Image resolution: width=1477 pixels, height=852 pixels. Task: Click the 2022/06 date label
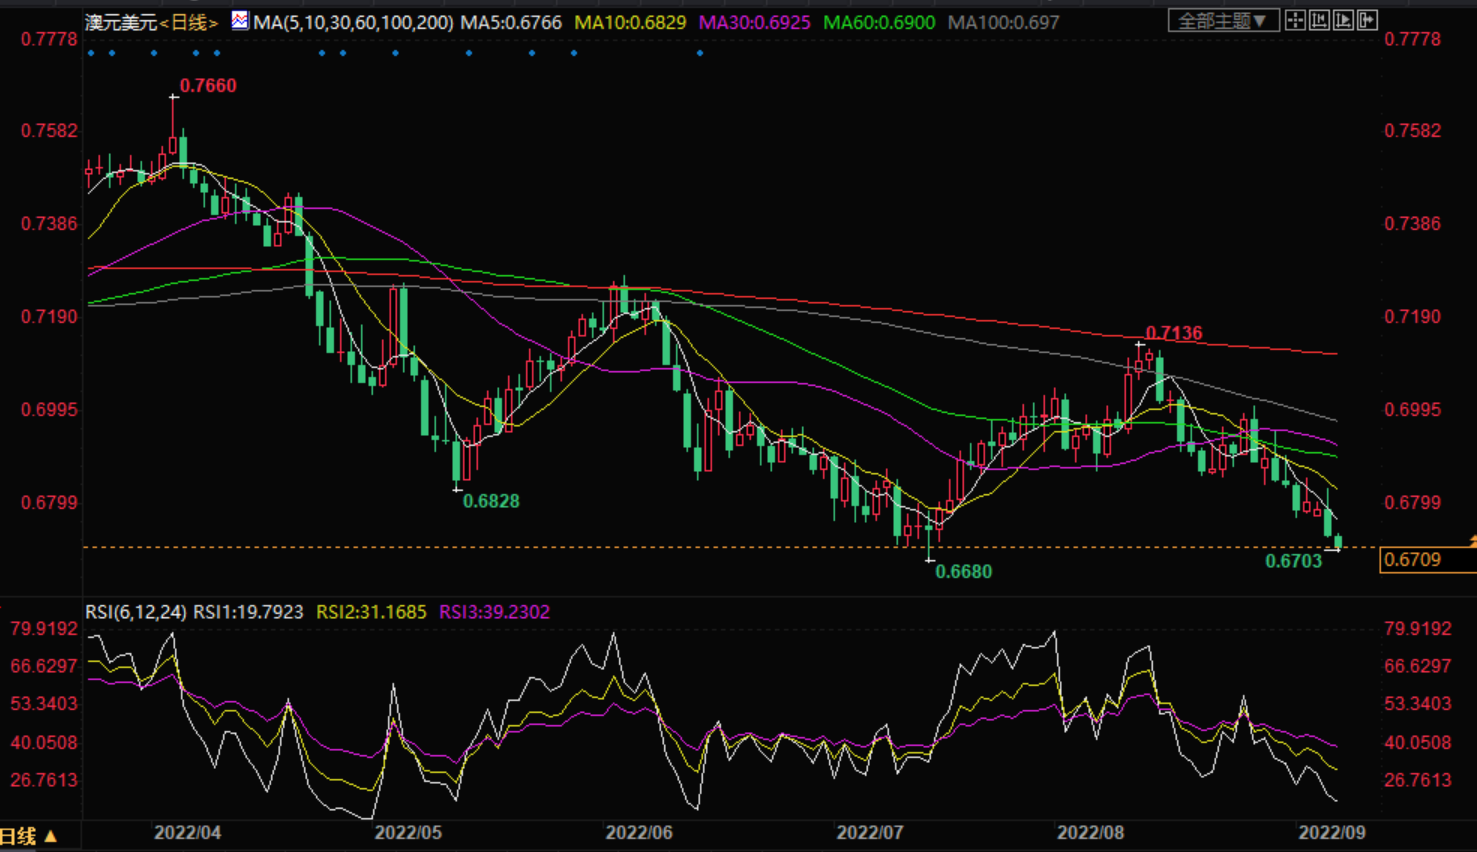(639, 833)
